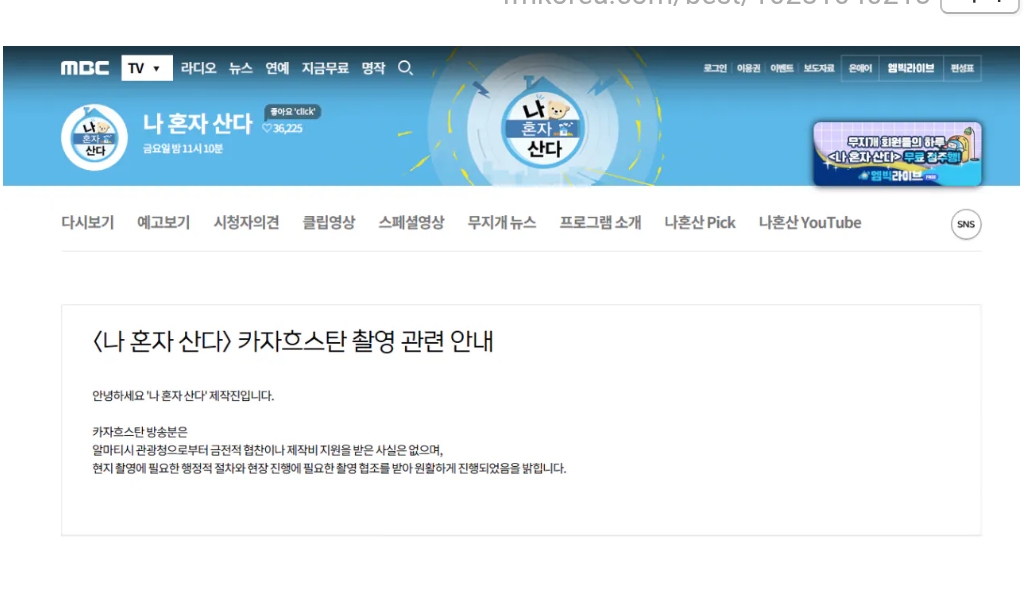Open the 뉴스 menu item
This screenshot has height=604, width=1029.
pos(240,68)
